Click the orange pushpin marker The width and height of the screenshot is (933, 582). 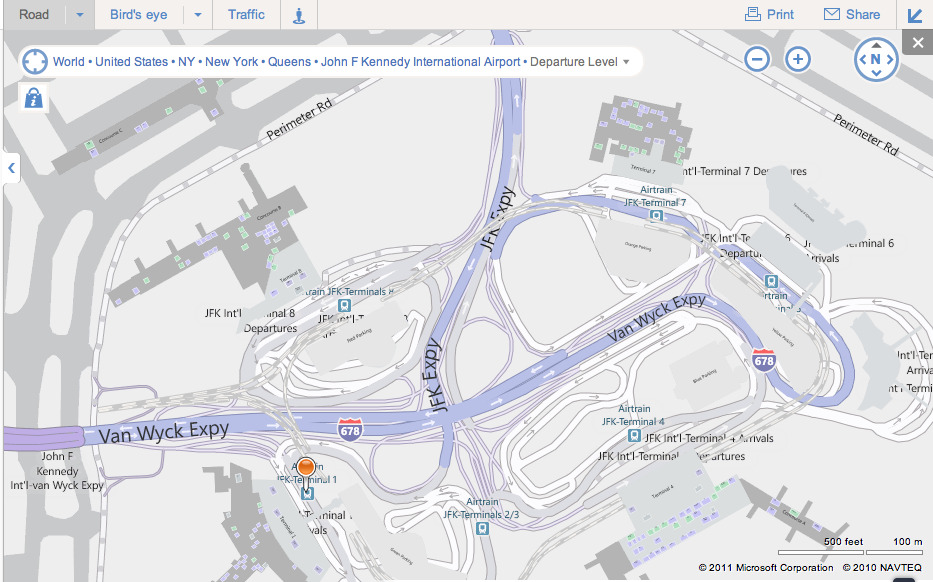(x=307, y=467)
